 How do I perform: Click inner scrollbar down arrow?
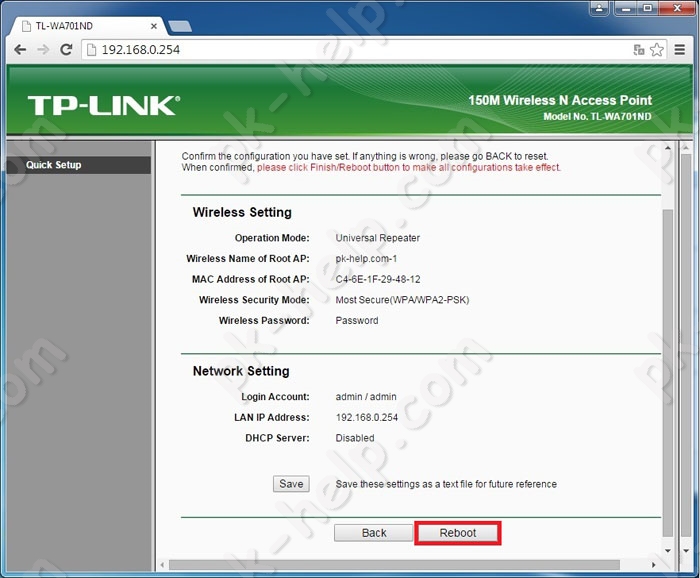668,551
